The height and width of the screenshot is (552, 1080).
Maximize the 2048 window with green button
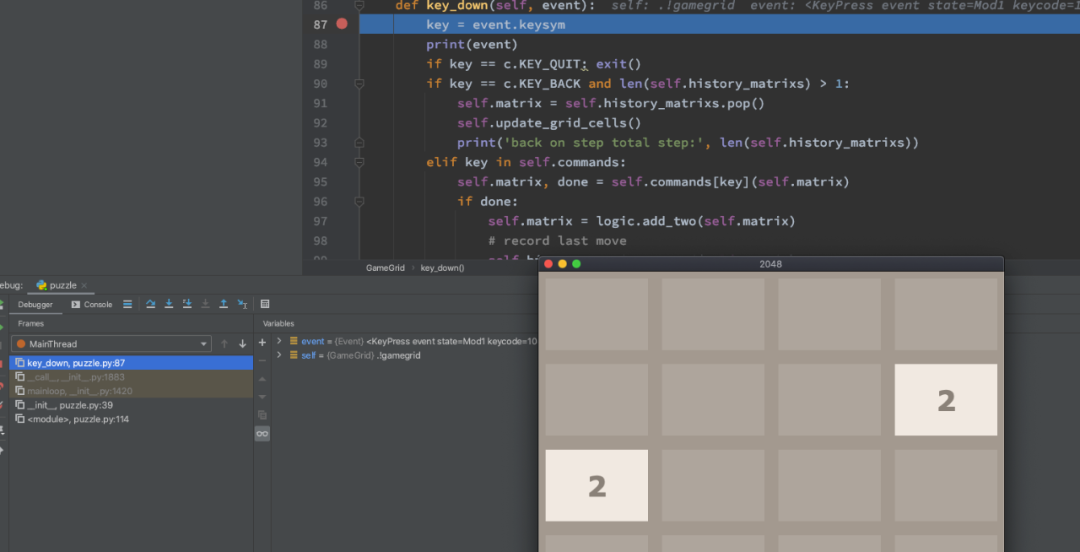577,264
